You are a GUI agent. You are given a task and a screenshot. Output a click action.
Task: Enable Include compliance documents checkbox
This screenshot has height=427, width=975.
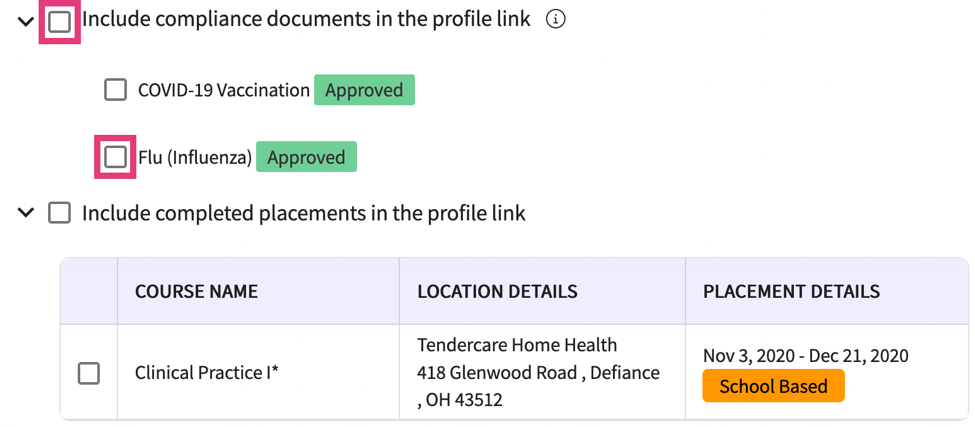[x=60, y=21]
